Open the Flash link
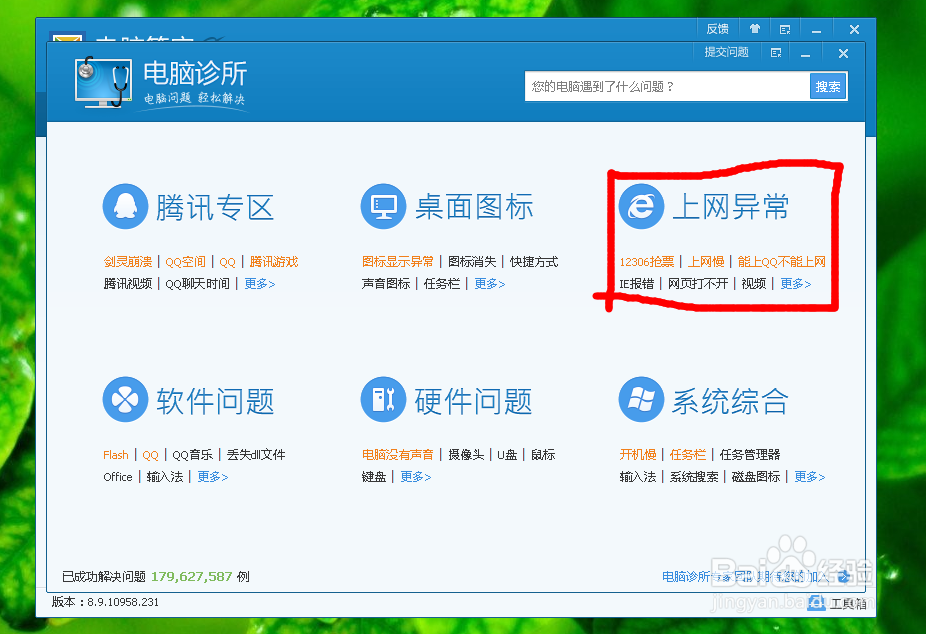 tap(116, 455)
